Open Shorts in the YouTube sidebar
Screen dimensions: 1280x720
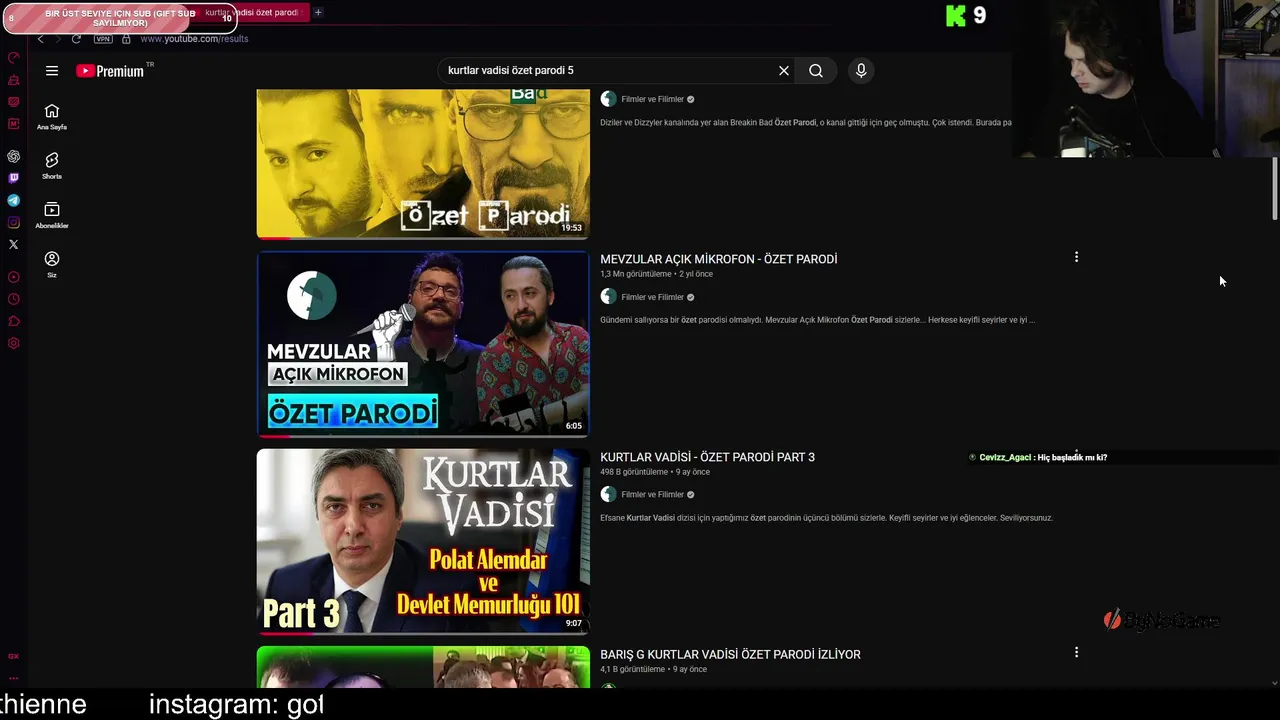pos(52,166)
